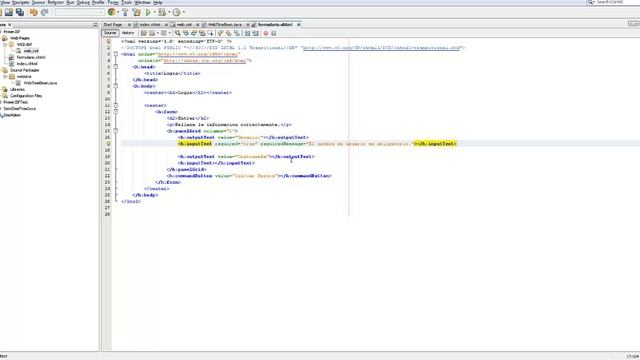Toggle Highlight Search editor icon
Viewport: 640px width, 360px height.
[x=202, y=33]
